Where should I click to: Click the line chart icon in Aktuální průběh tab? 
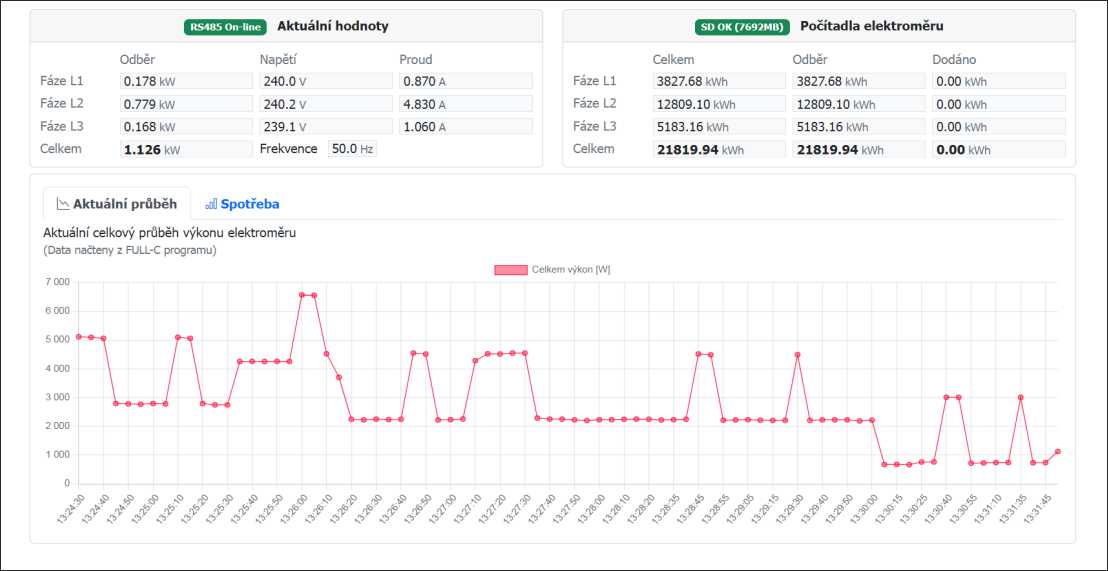63,204
